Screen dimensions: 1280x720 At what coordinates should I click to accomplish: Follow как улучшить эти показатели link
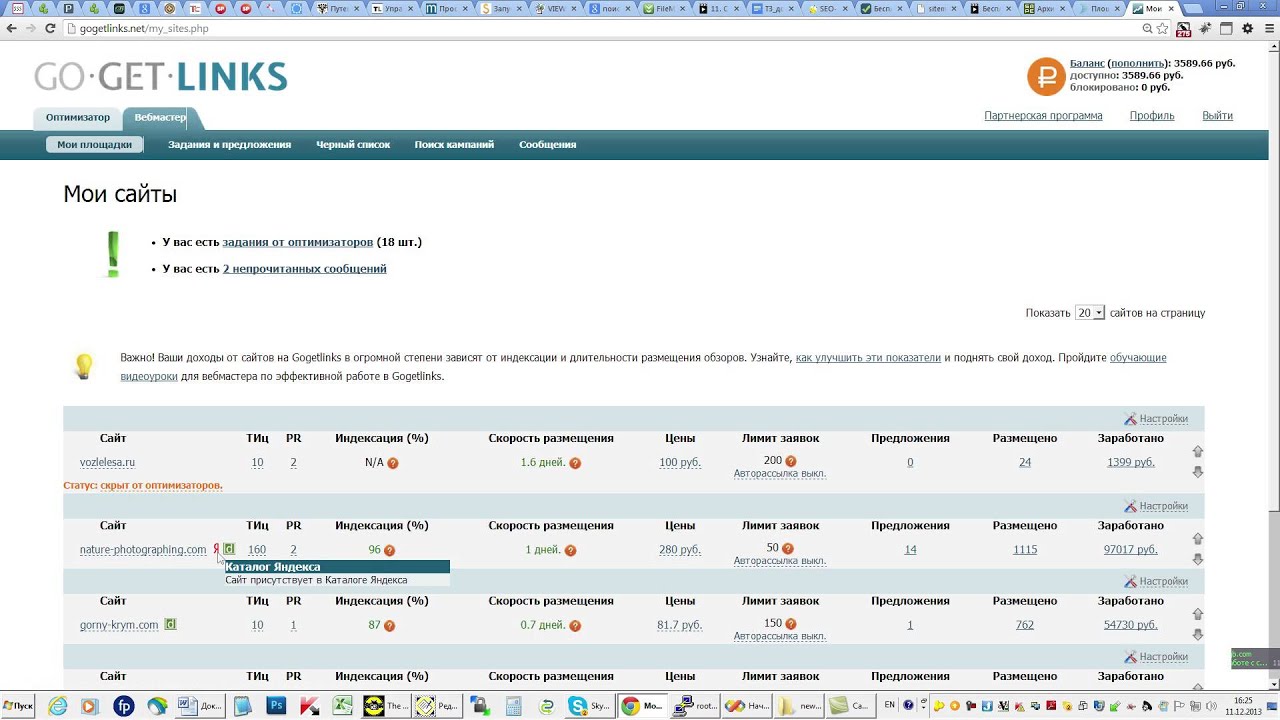coord(868,358)
